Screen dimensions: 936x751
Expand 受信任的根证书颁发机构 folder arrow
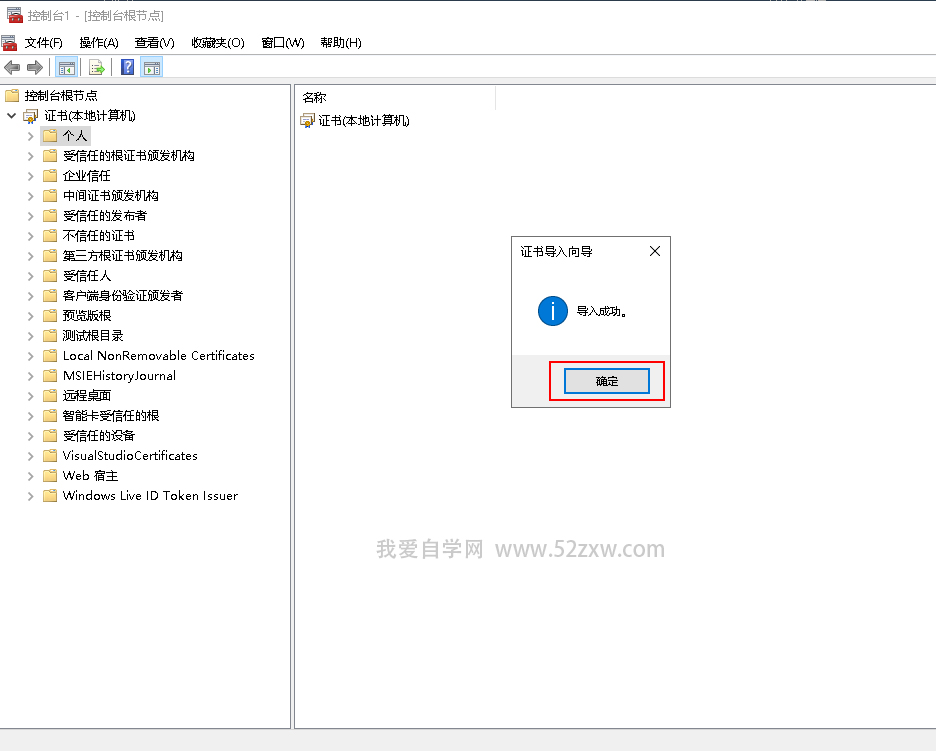pos(30,156)
